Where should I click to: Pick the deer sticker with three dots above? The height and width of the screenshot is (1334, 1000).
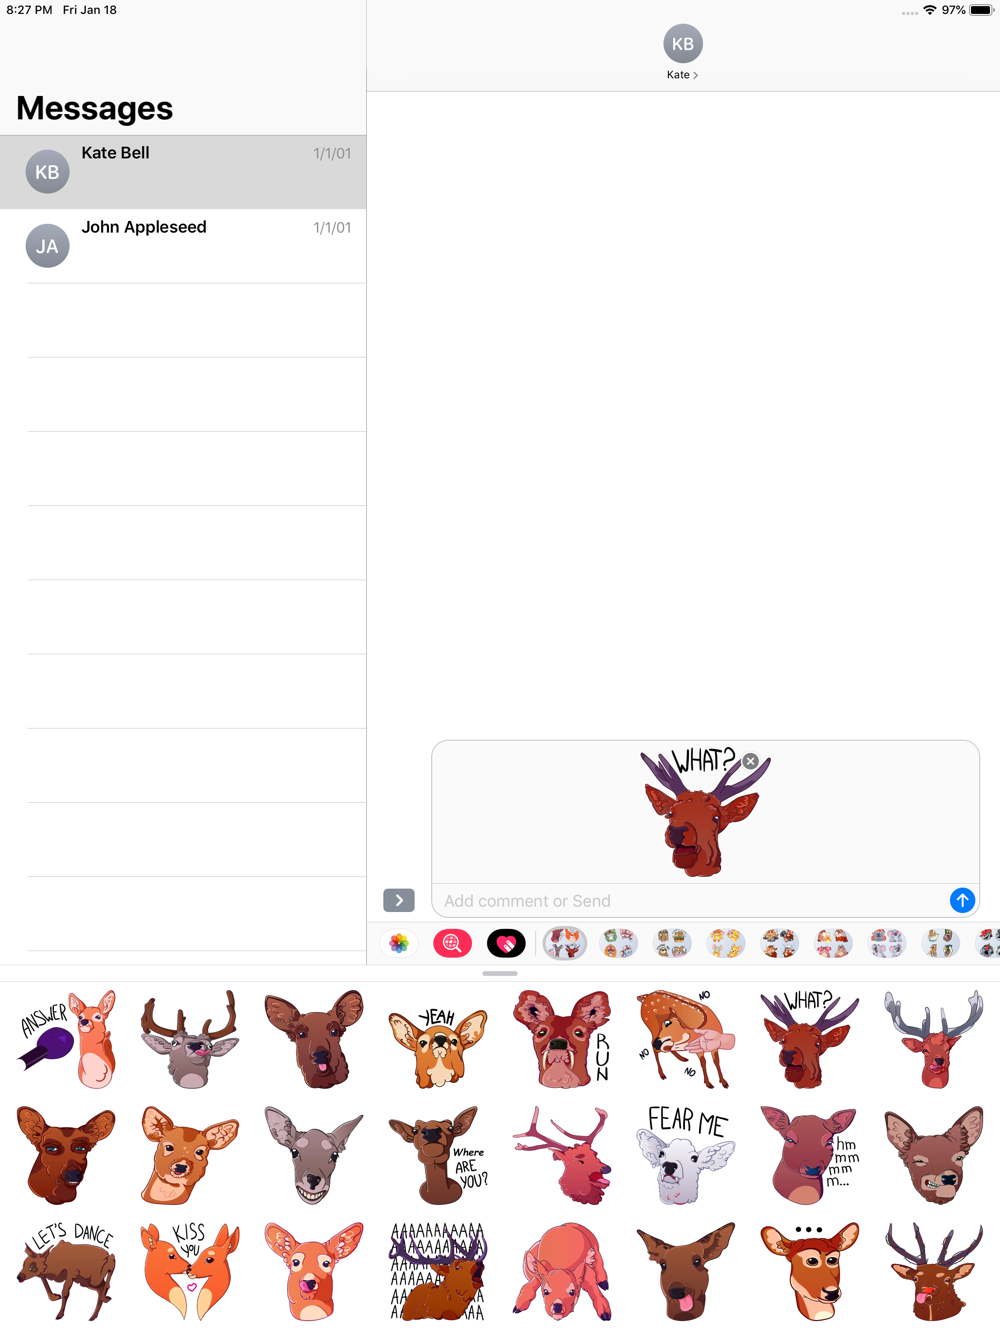pyautogui.click(x=810, y=1272)
